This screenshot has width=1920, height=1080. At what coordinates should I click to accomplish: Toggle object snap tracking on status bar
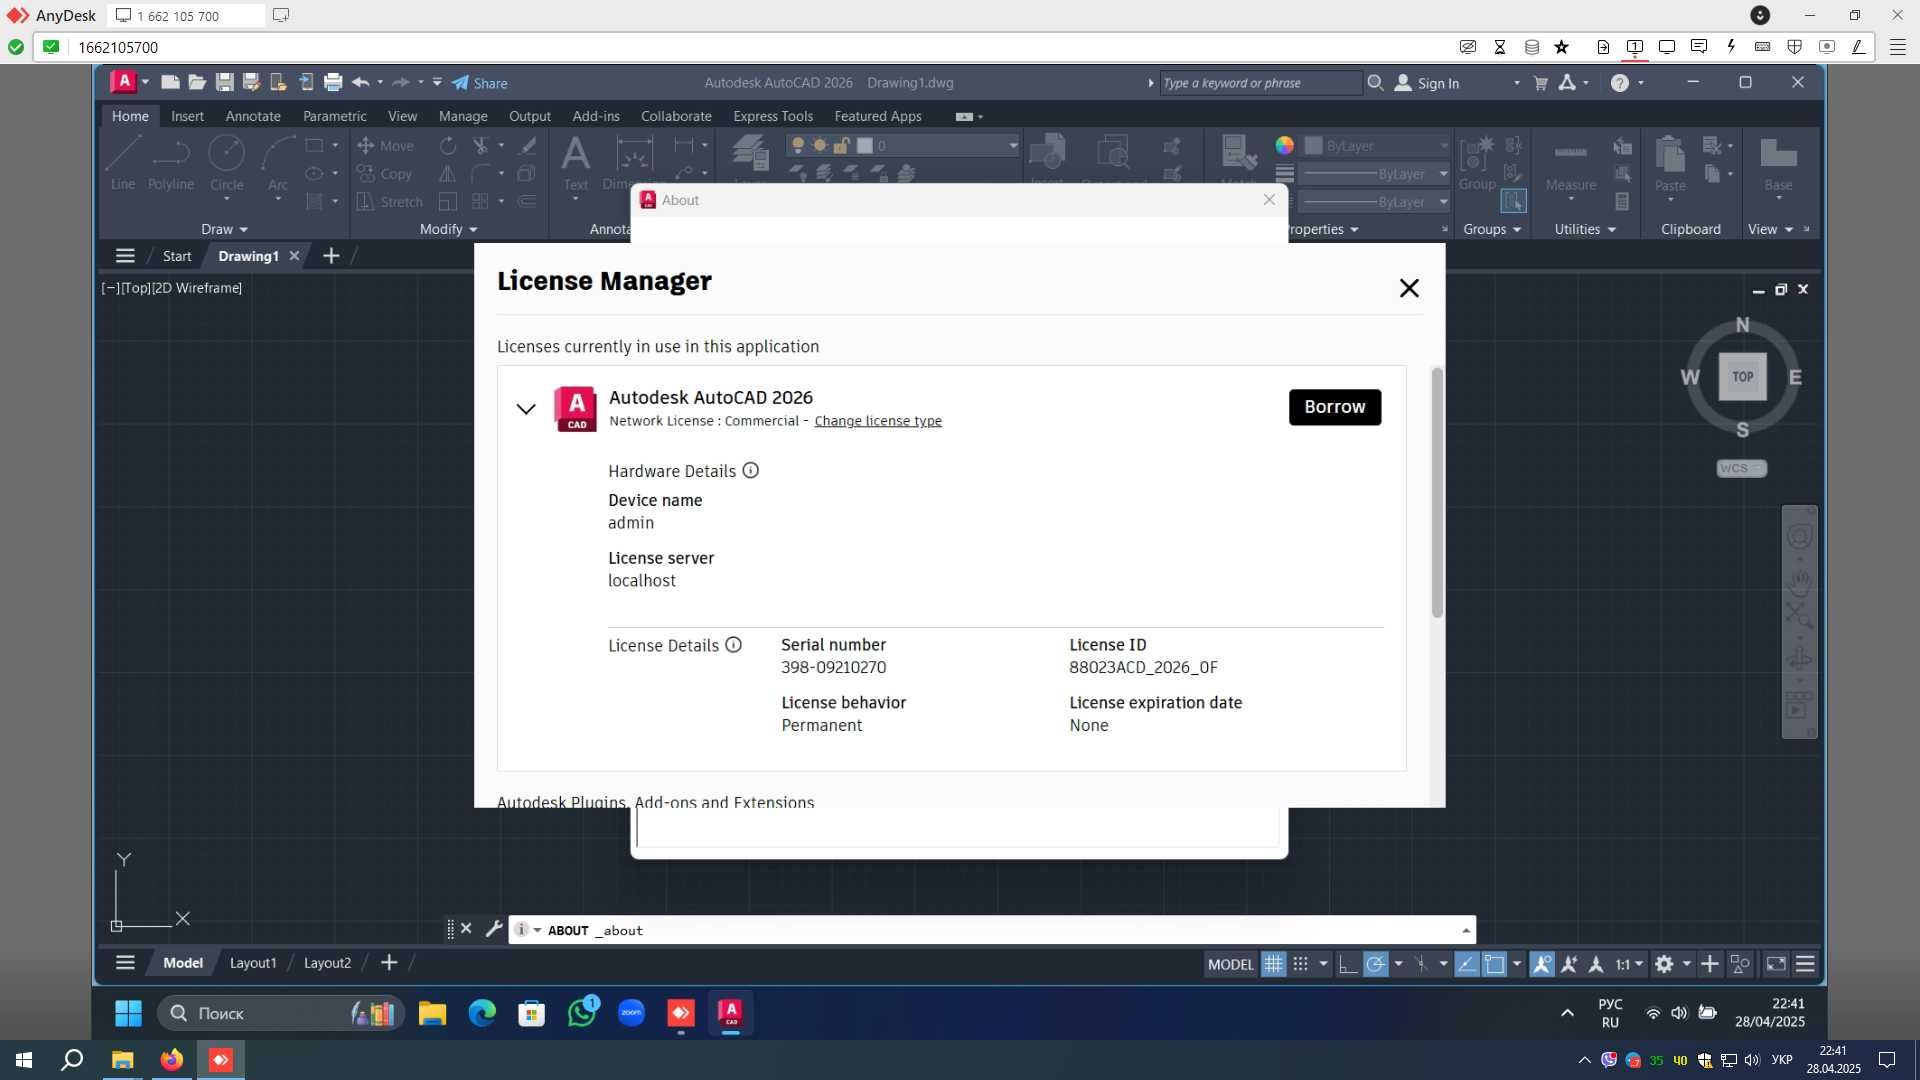(x=1467, y=964)
